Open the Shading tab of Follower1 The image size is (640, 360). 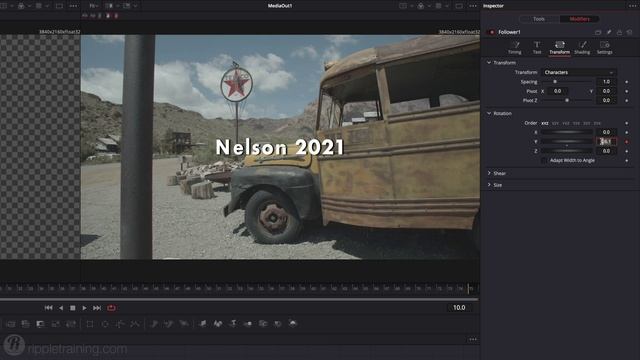(x=582, y=48)
